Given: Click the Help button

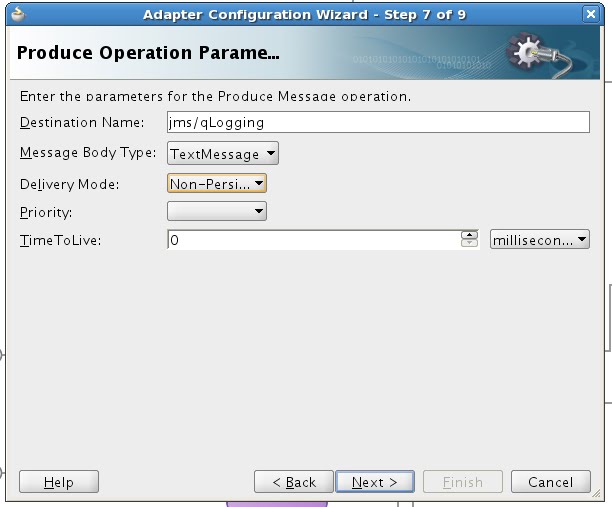Looking at the screenshot, I should click(x=59, y=482).
